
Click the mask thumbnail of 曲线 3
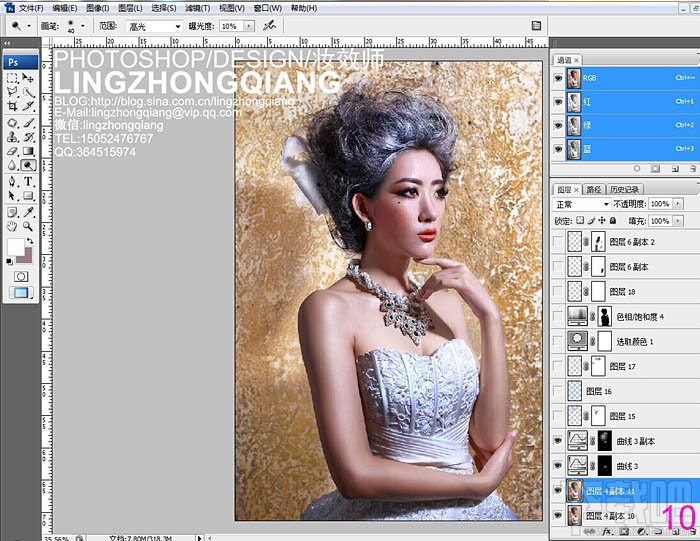tap(605, 466)
